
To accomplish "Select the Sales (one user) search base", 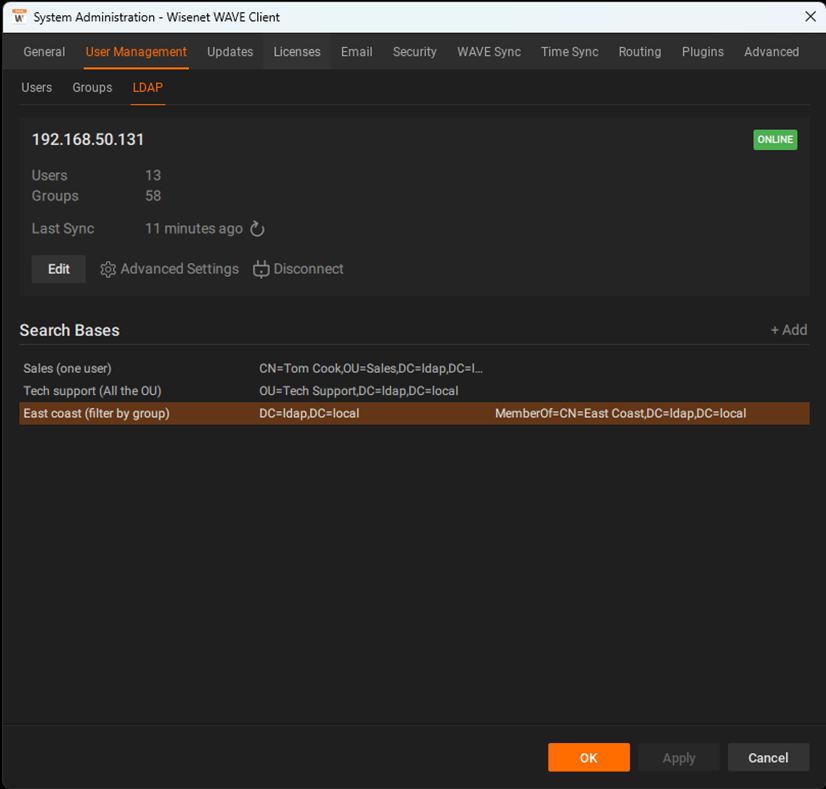I will tap(414, 368).
